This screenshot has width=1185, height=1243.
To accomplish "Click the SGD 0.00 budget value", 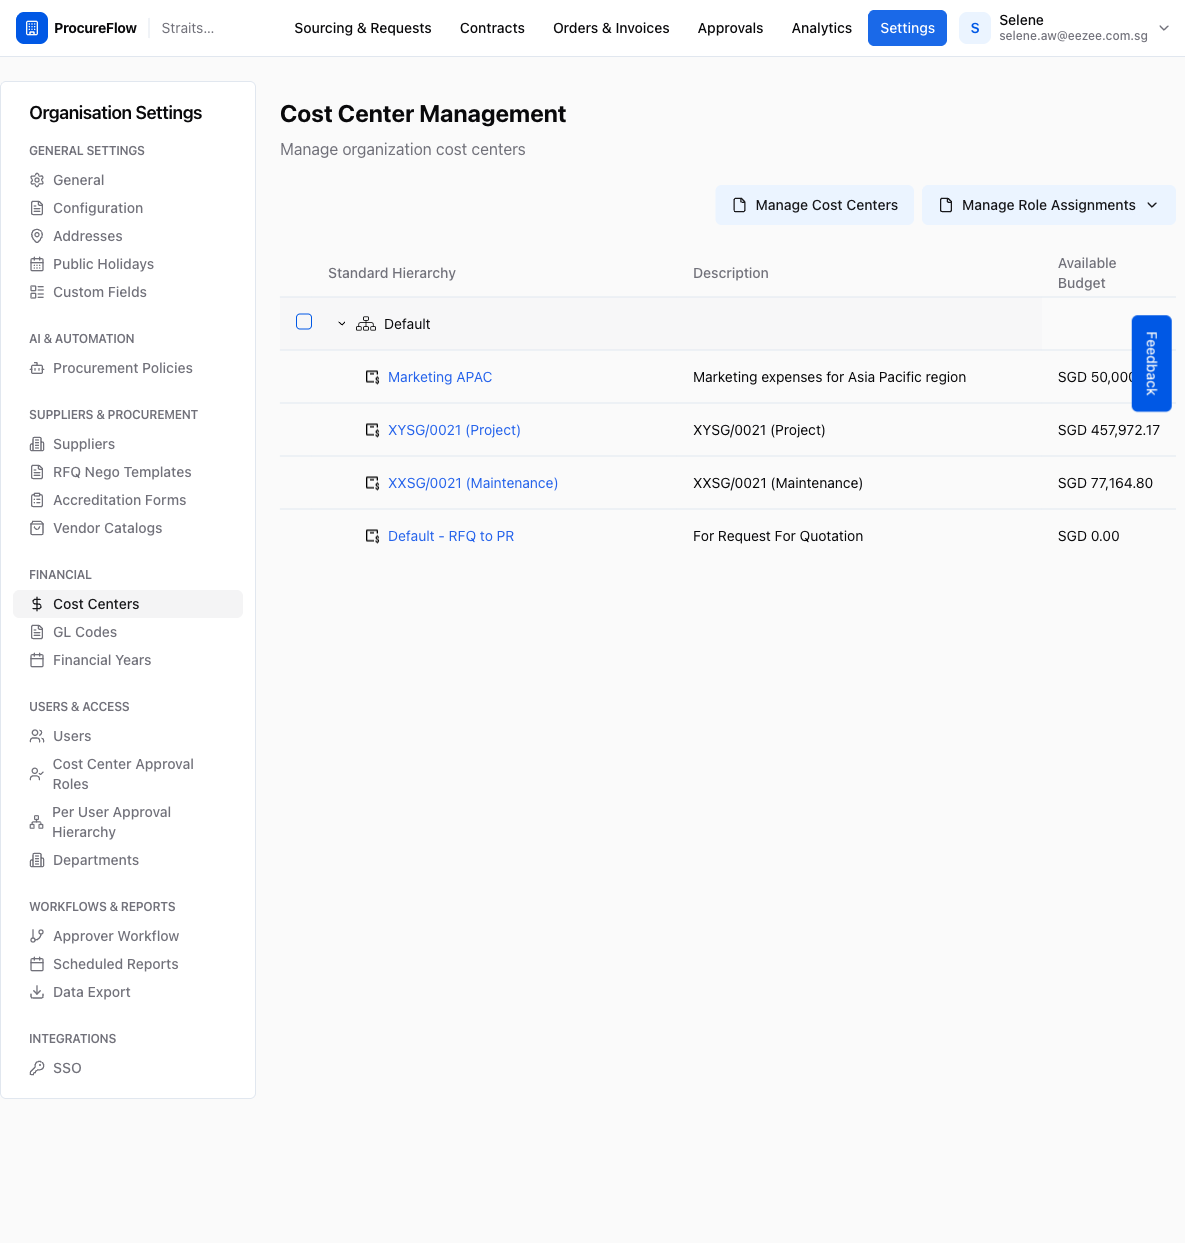I will pos(1089,536).
